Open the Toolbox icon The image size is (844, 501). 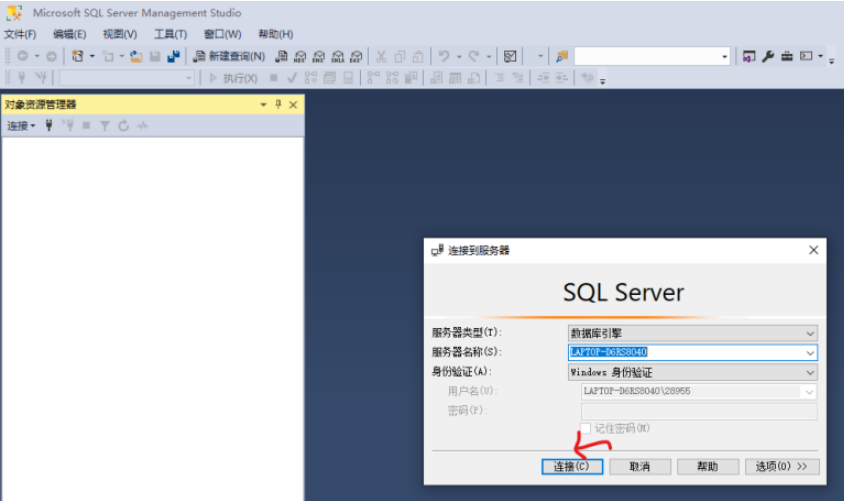tap(787, 56)
